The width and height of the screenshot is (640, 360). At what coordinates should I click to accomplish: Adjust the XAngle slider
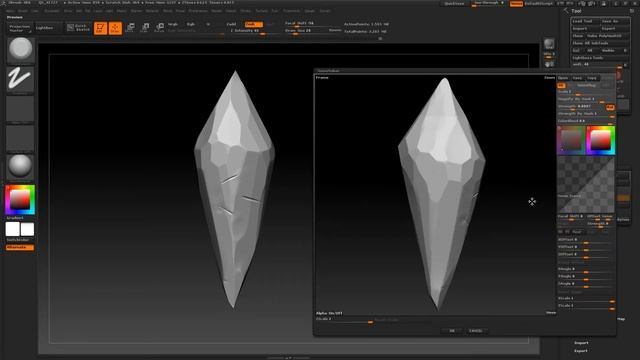(x=586, y=269)
